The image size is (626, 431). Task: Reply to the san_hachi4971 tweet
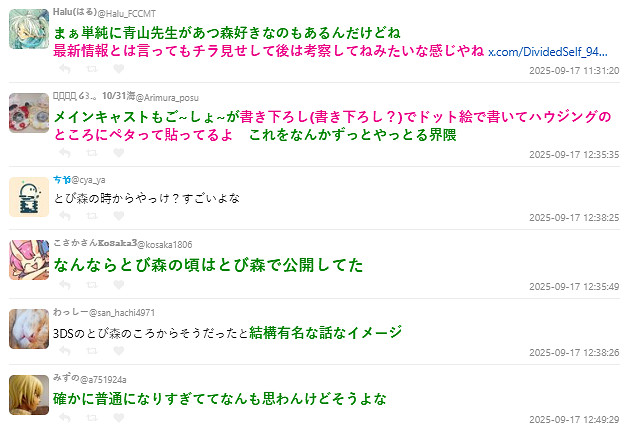tap(64, 352)
